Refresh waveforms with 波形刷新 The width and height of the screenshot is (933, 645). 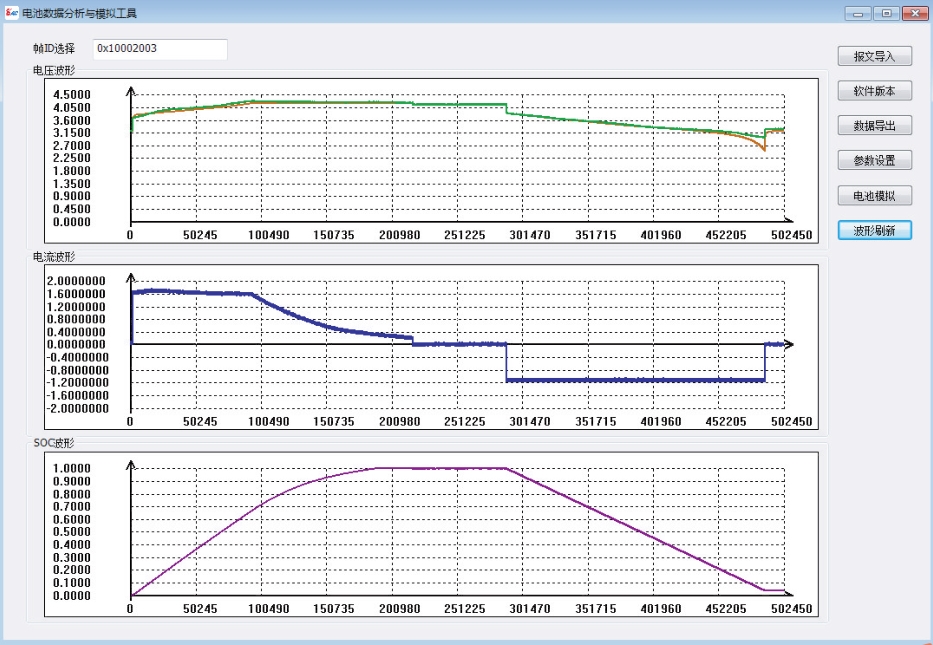click(874, 230)
